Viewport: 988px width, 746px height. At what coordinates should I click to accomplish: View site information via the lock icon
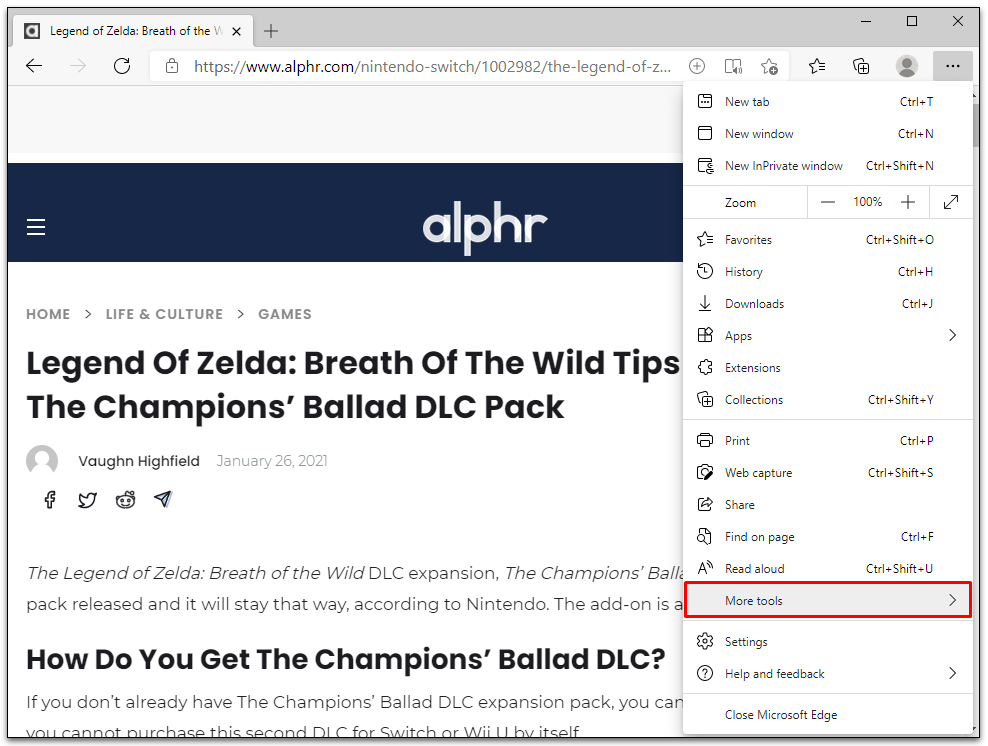172,66
